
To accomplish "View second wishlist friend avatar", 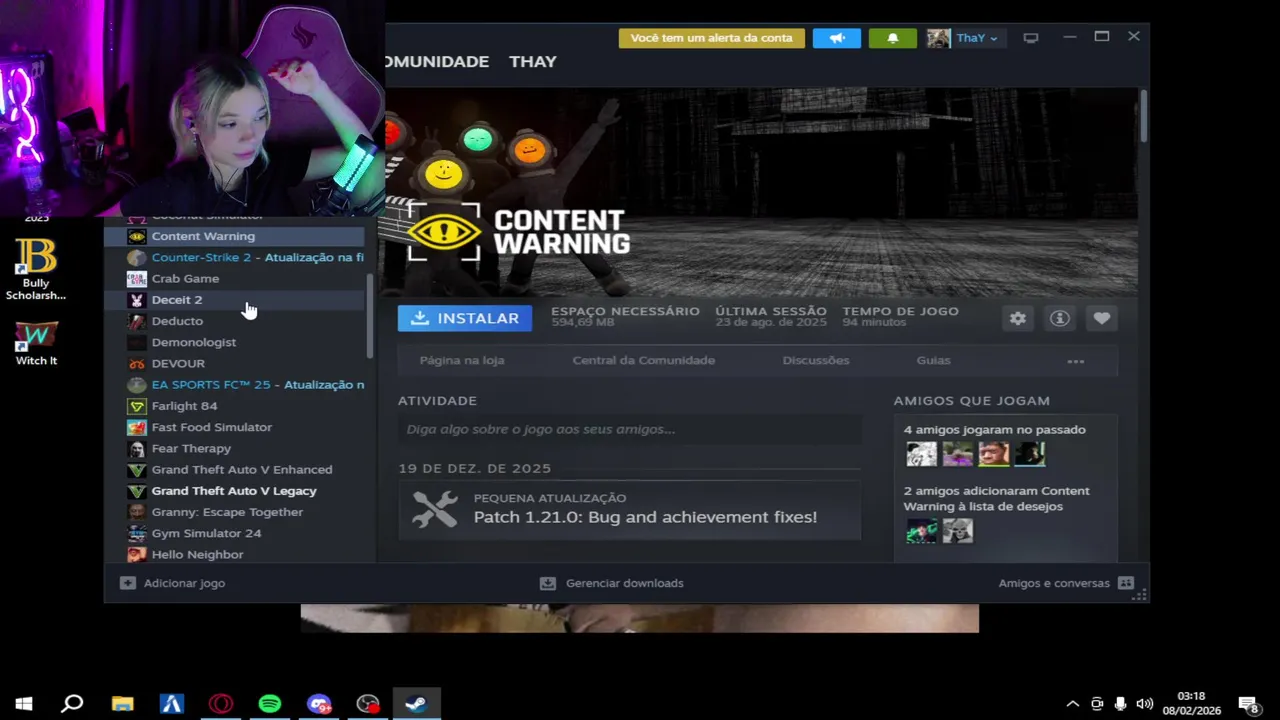I will point(957,531).
